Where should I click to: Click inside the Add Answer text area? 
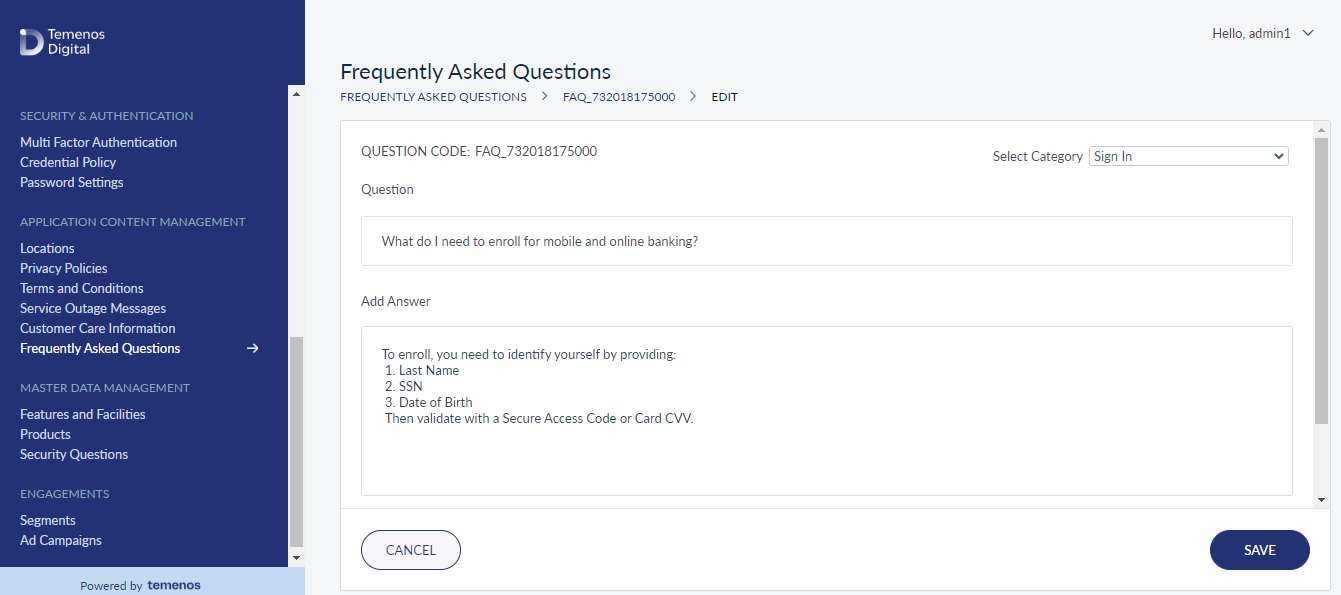(827, 411)
